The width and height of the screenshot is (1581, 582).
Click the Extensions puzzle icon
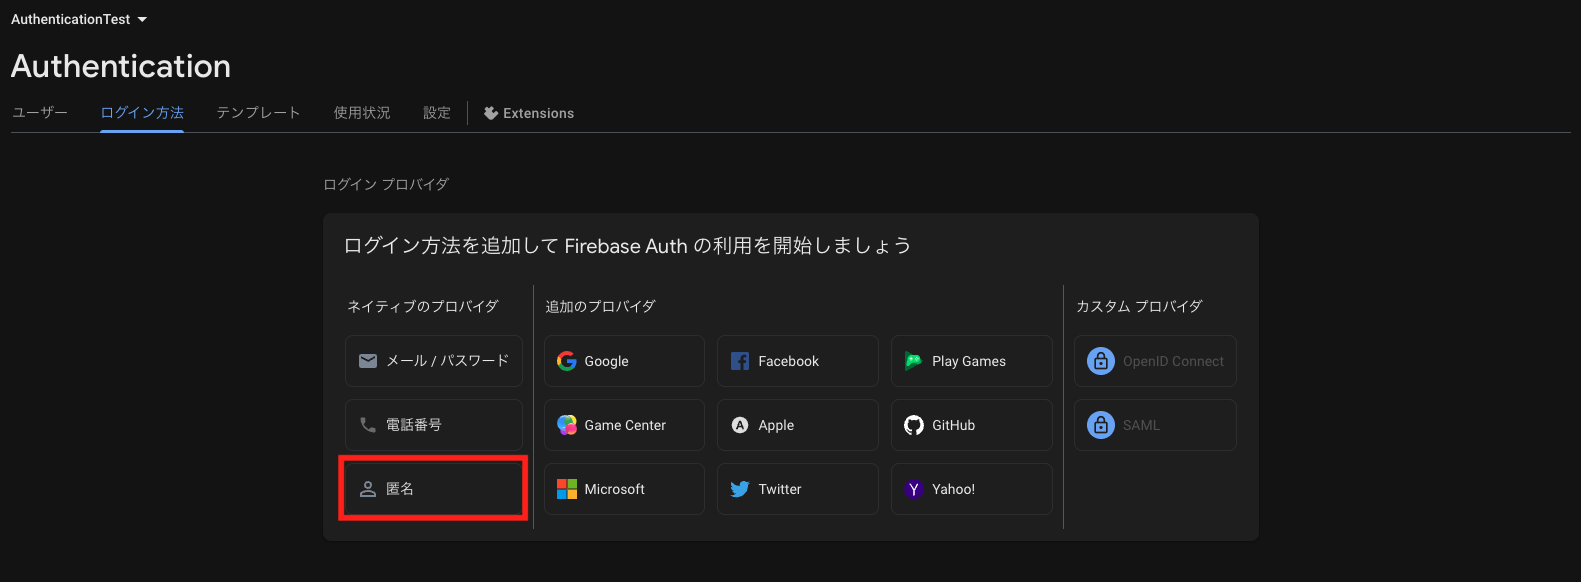point(491,113)
